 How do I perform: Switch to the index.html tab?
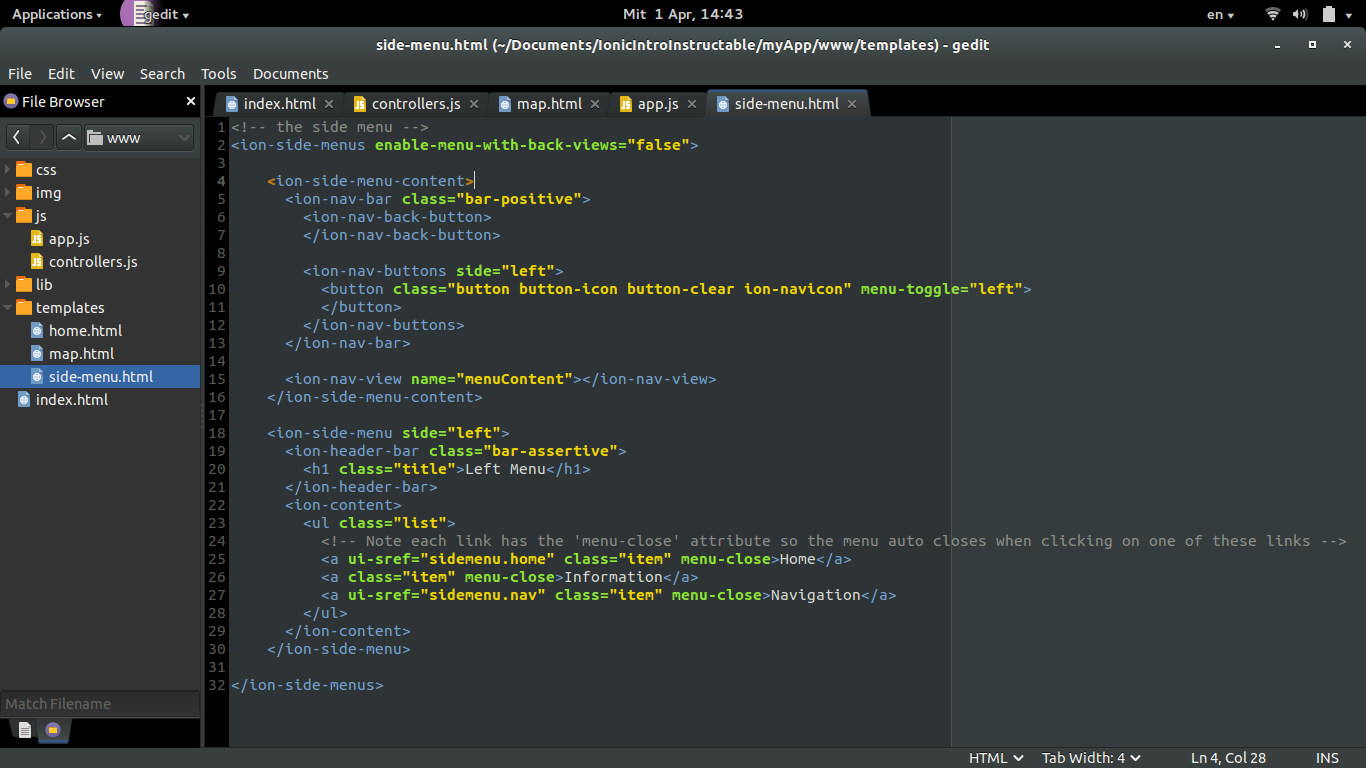[279, 104]
